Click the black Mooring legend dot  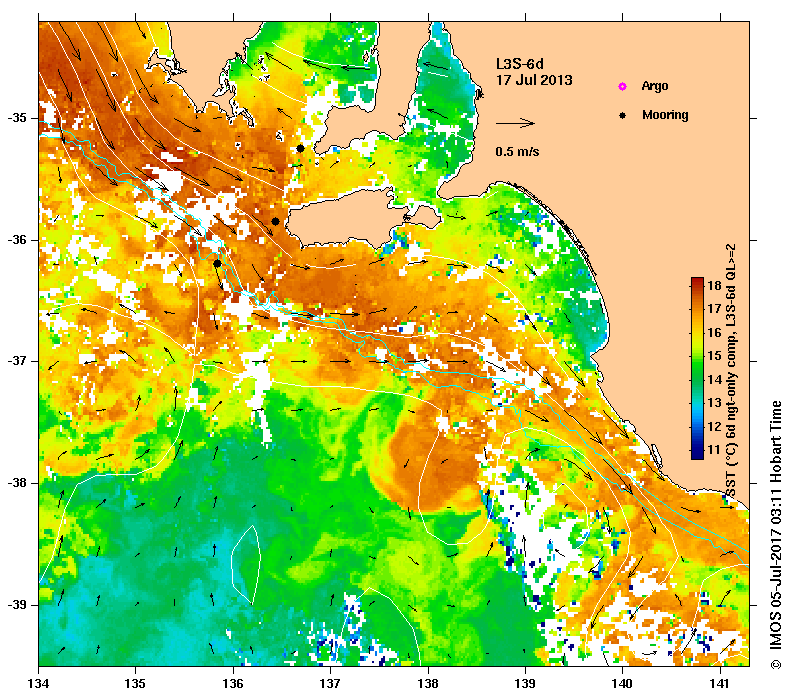tap(623, 115)
